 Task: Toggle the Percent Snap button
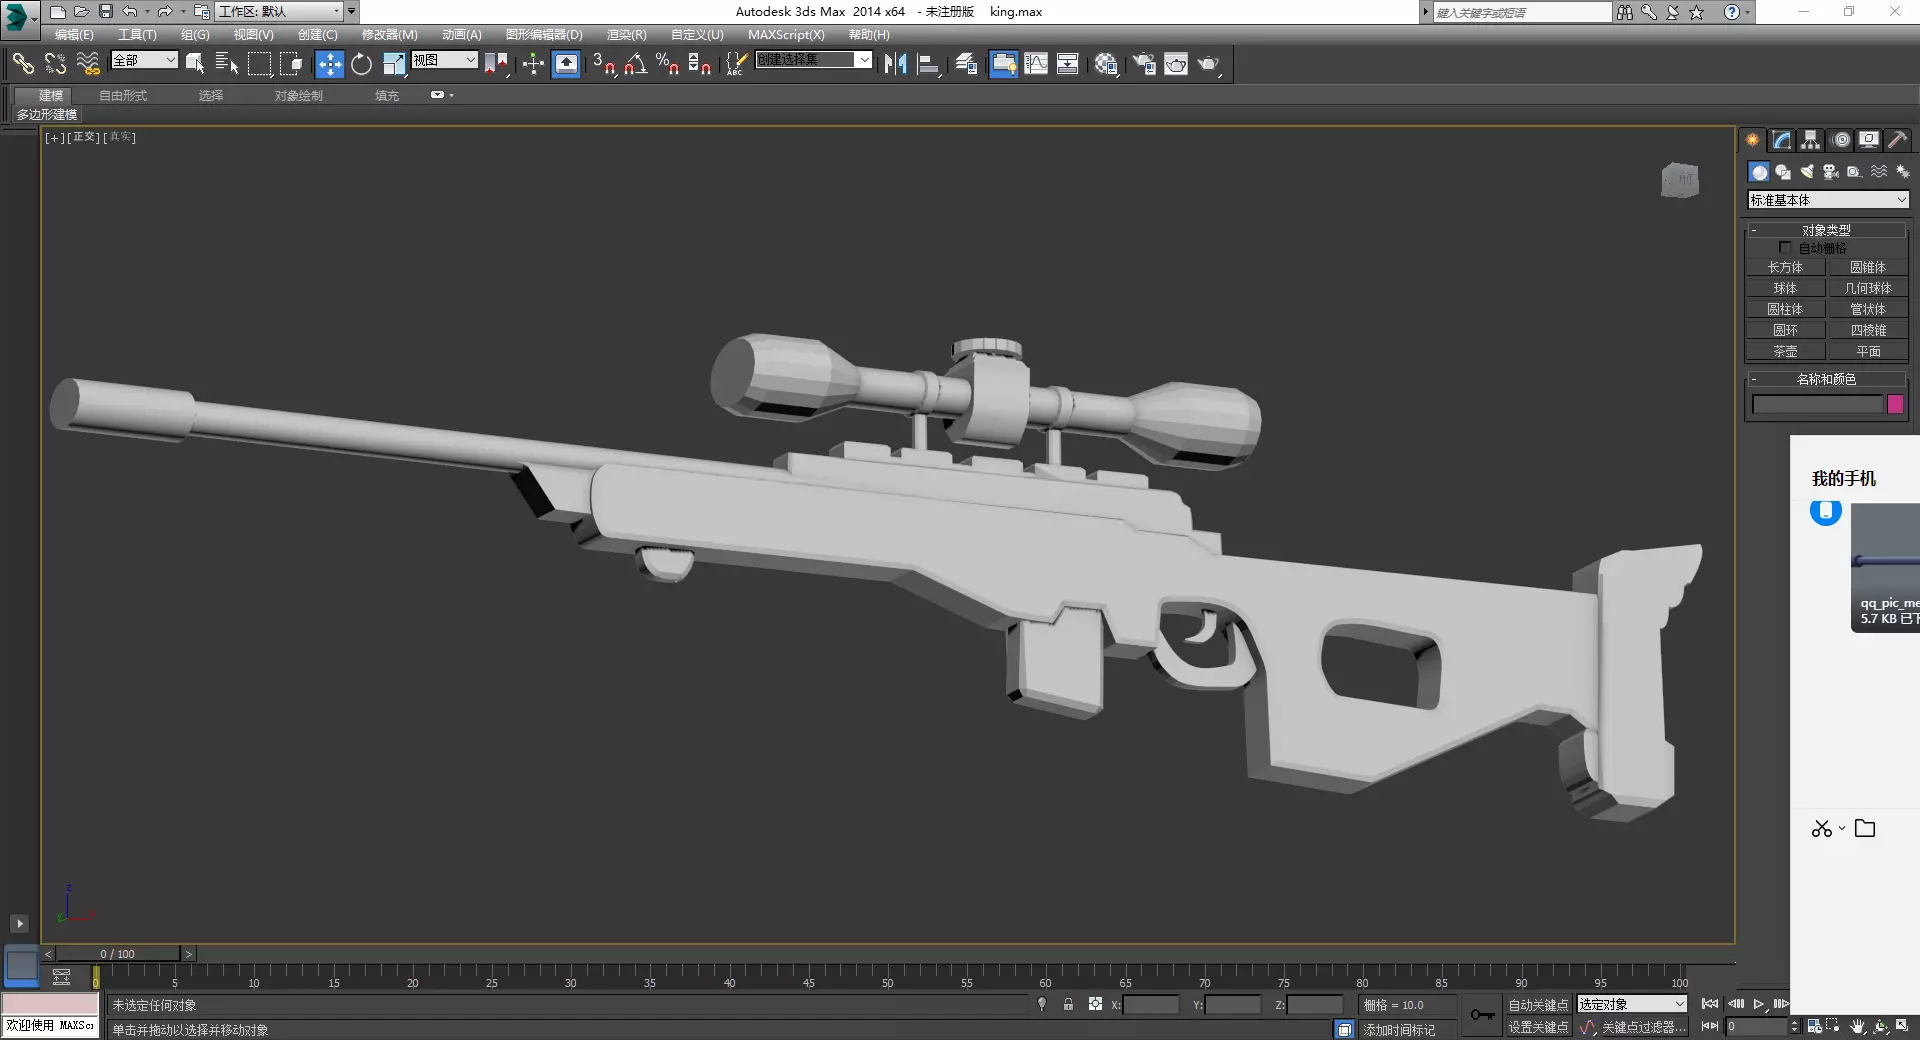(667, 64)
